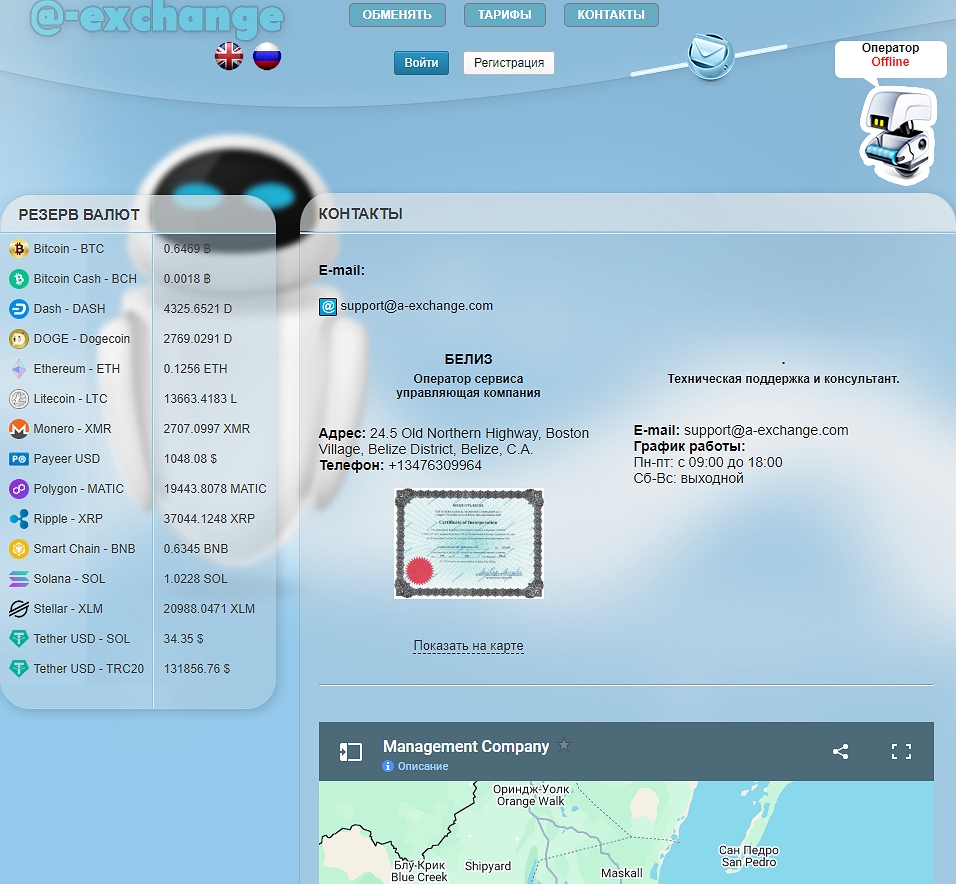The image size is (956, 884).
Task: Go to the КОНТАКТЫ page
Action: 611,15
